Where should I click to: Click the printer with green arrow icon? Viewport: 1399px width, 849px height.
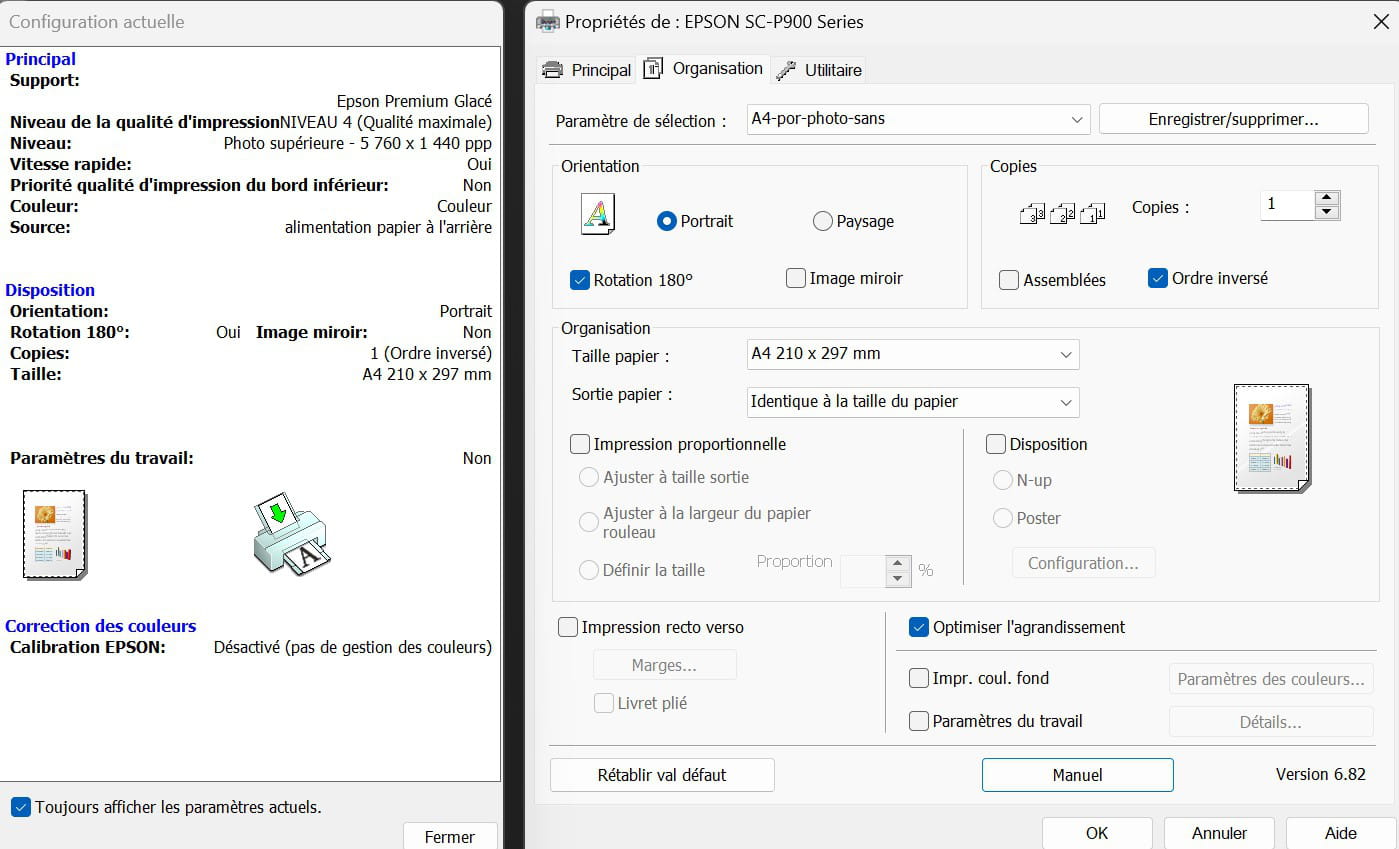tap(291, 532)
